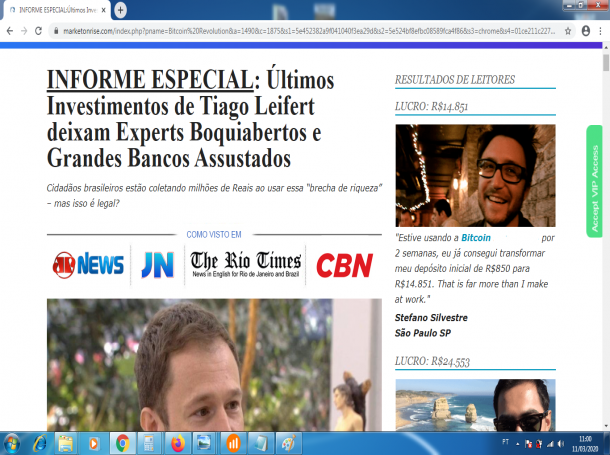610x455 pixels.
Task: Show hidden system tray icons arrow
Action: [x=518, y=444]
